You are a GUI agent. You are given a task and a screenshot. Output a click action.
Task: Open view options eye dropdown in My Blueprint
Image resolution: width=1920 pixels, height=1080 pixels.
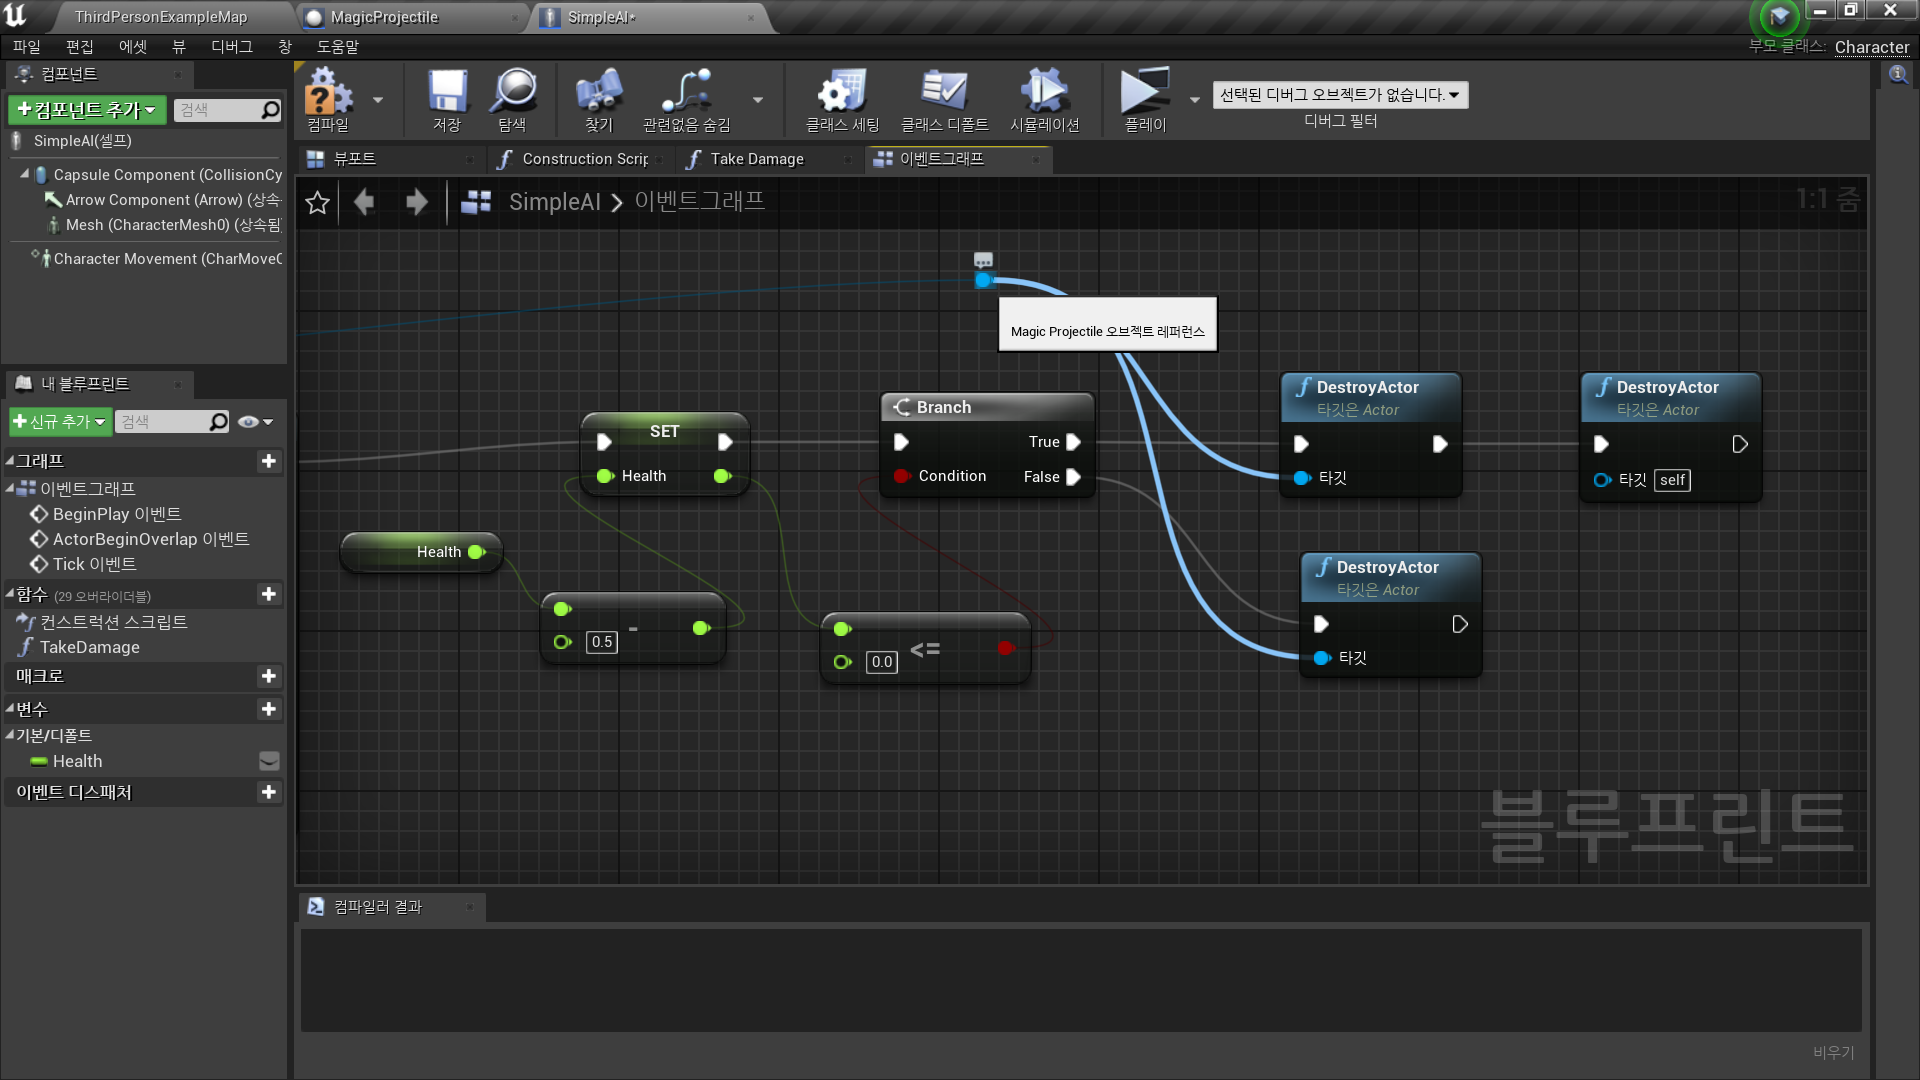point(255,422)
